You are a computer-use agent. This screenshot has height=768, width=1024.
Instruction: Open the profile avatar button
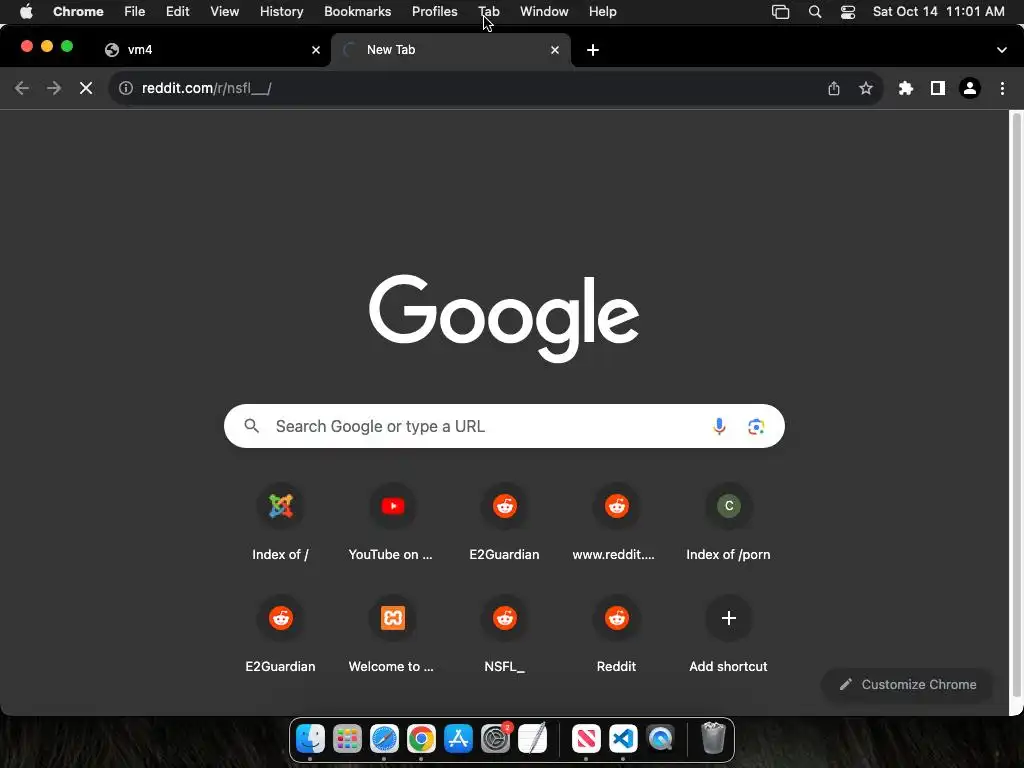click(970, 88)
